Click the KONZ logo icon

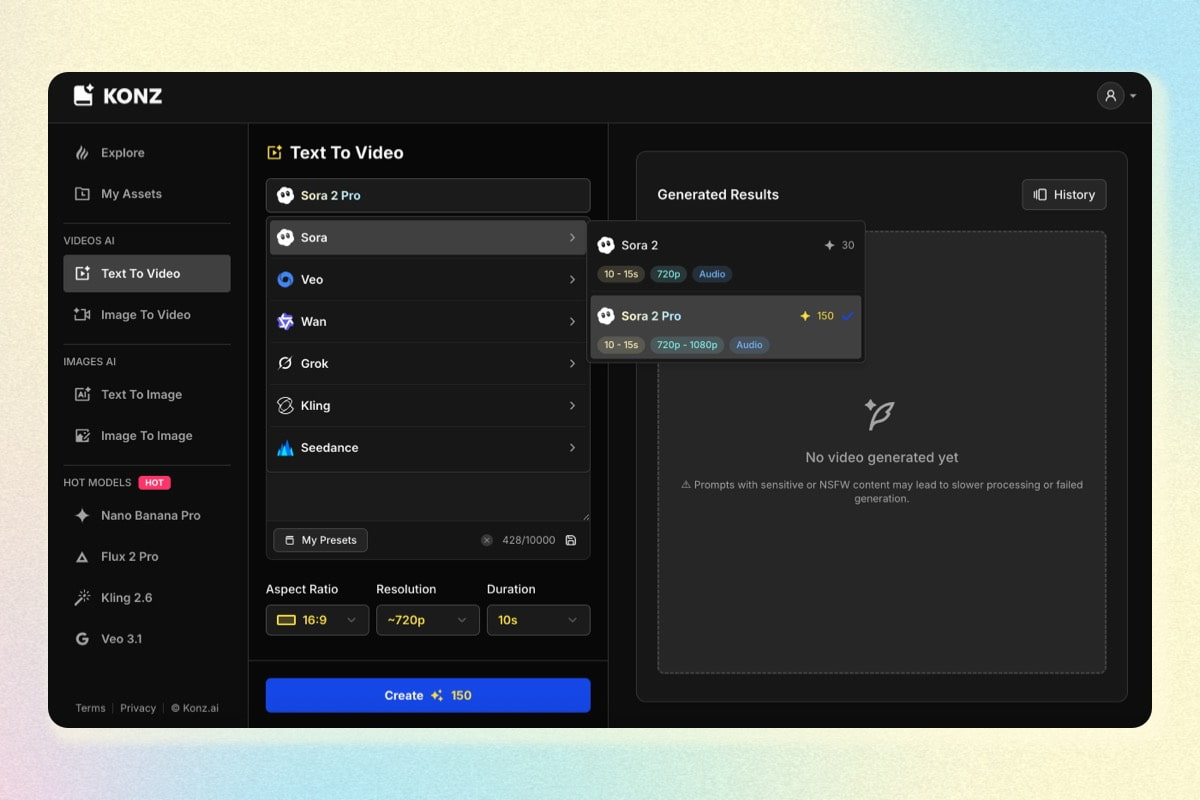[83, 96]
